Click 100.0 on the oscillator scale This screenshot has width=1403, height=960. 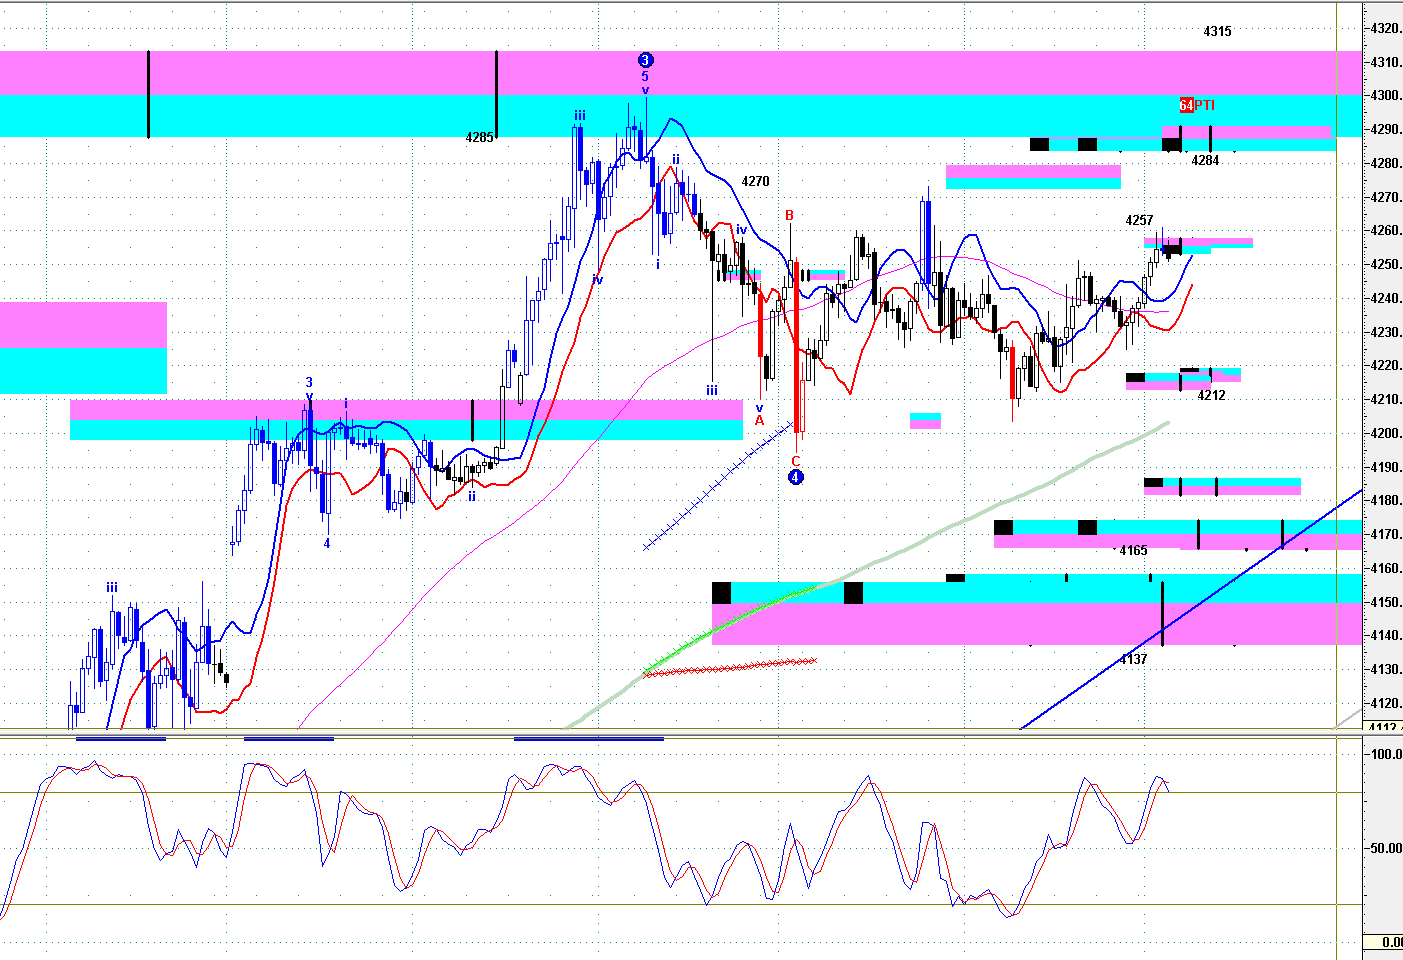coord(1386,754)
